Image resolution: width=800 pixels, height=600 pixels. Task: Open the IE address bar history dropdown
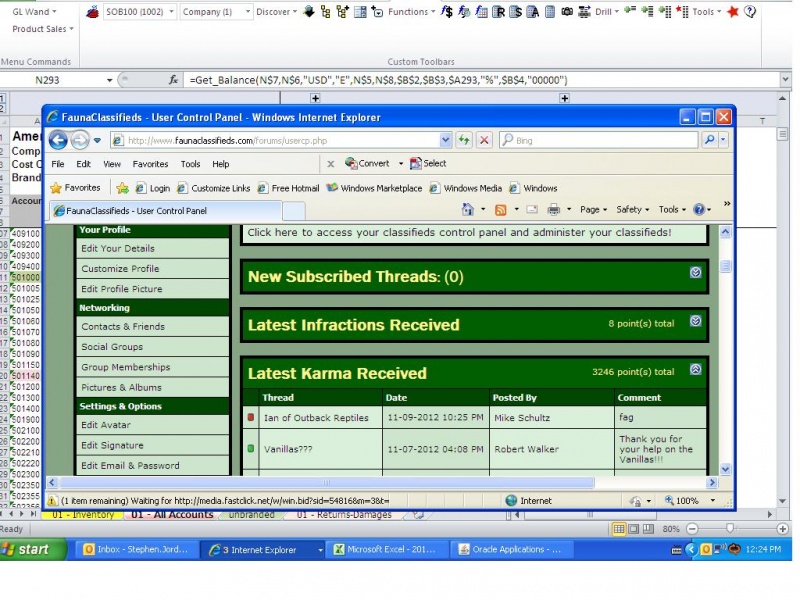[x=445, y=140]
